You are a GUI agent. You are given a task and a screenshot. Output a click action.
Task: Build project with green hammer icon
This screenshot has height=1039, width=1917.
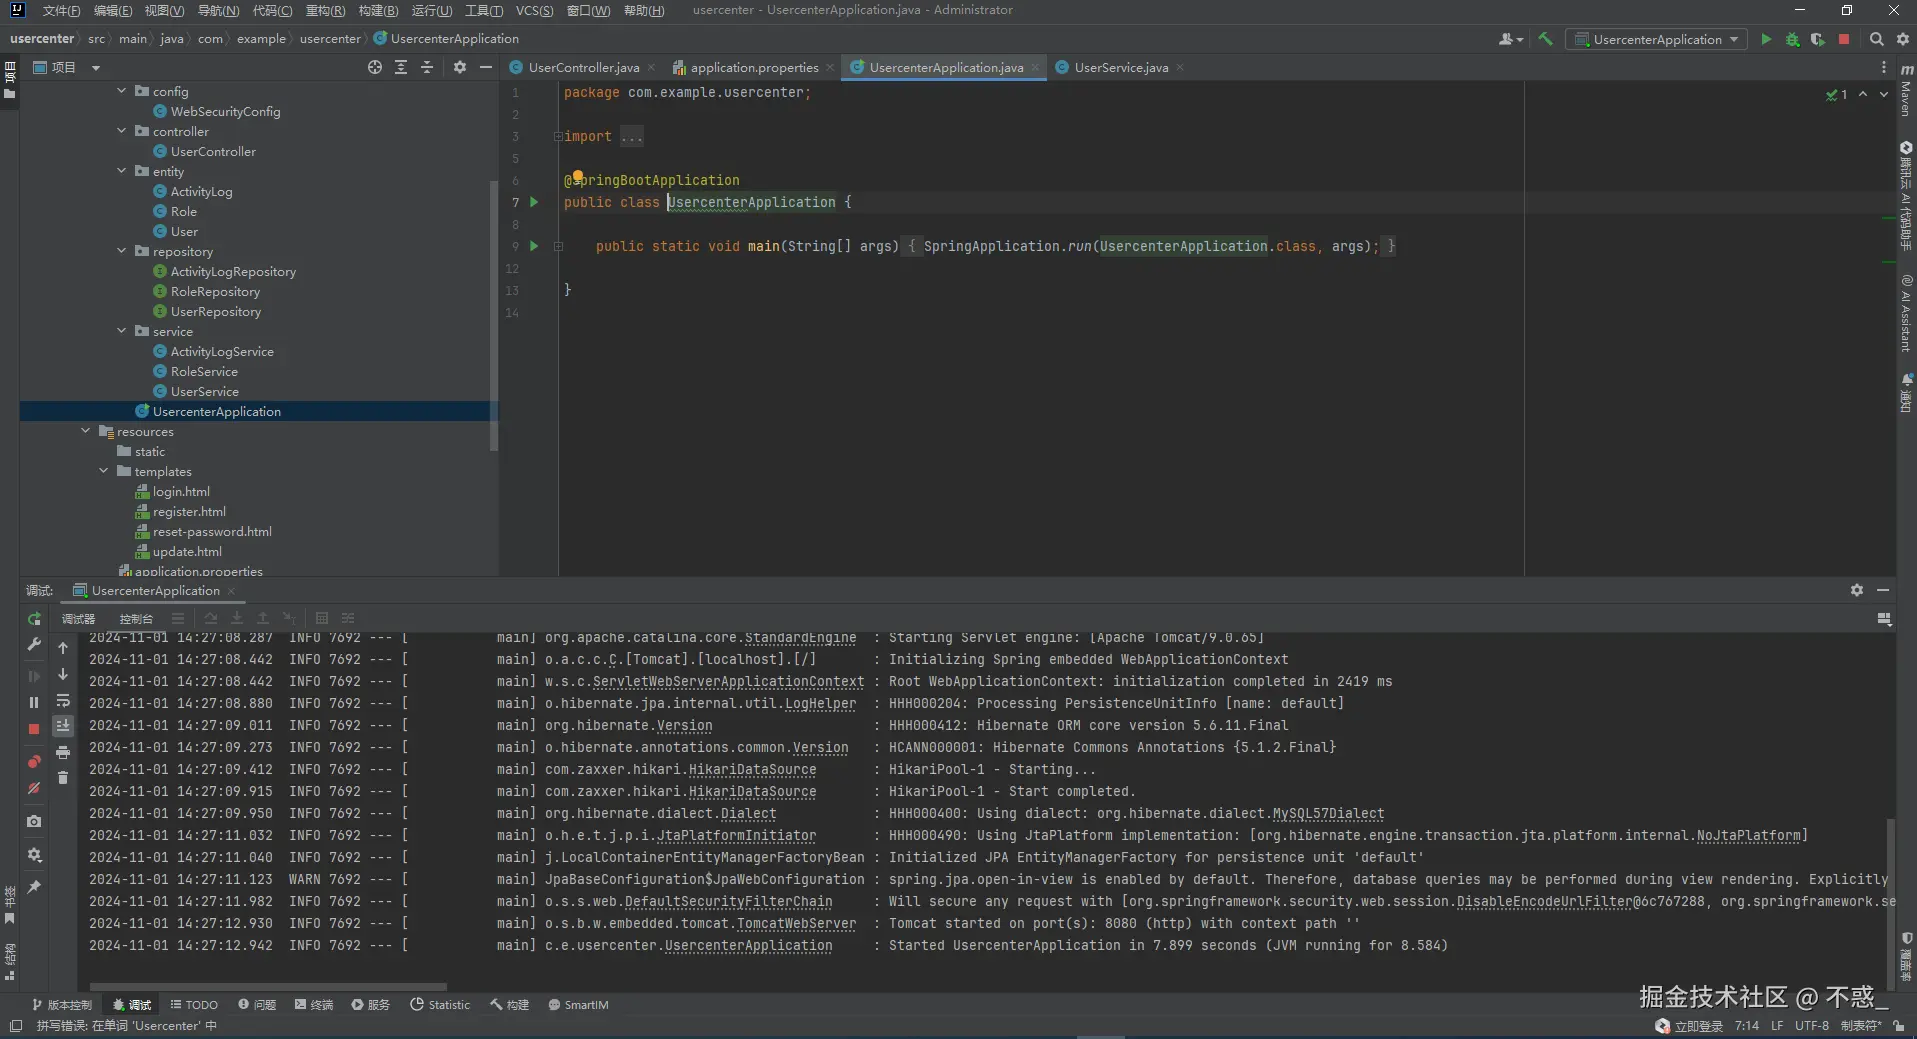pos(1545,39)
